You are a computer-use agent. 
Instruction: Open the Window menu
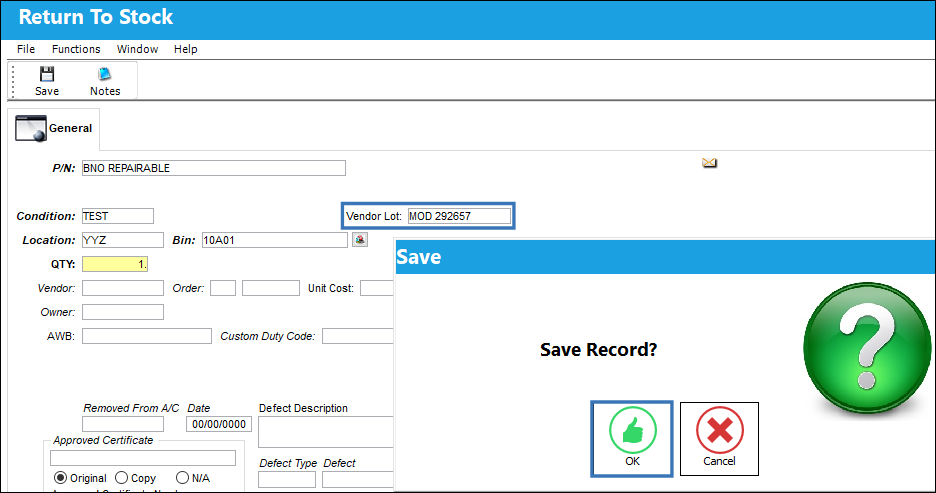tap(137, 49)
